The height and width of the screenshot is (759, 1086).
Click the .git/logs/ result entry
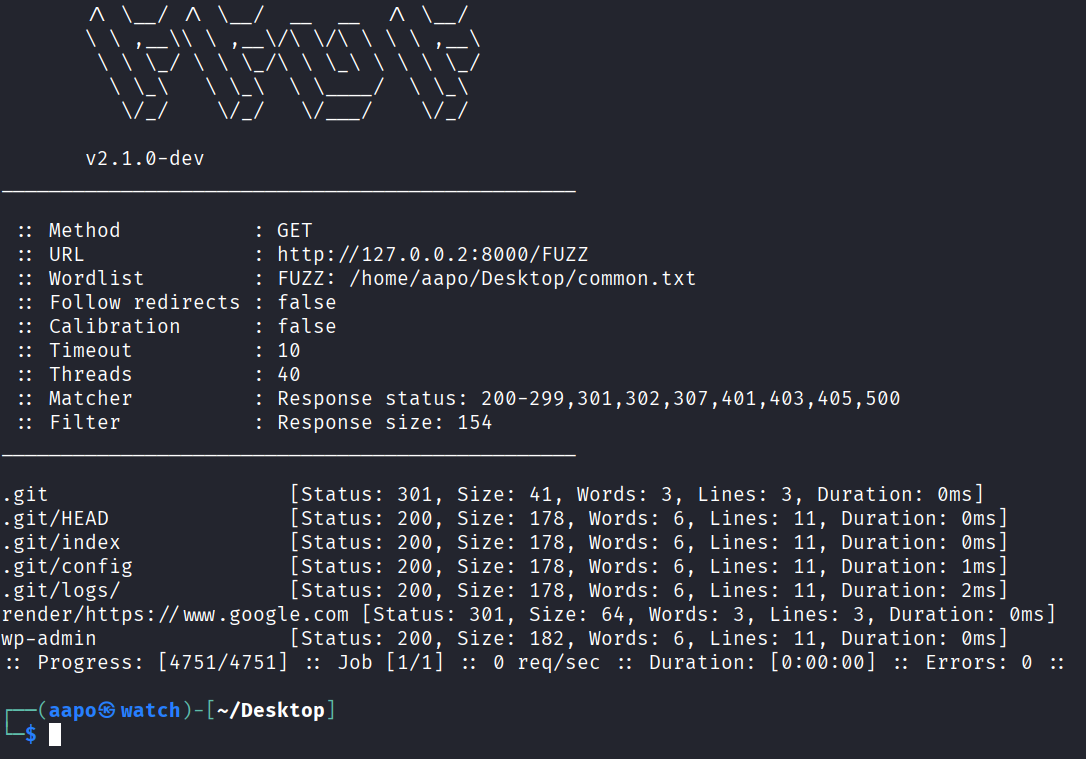(x=62, y=590)
